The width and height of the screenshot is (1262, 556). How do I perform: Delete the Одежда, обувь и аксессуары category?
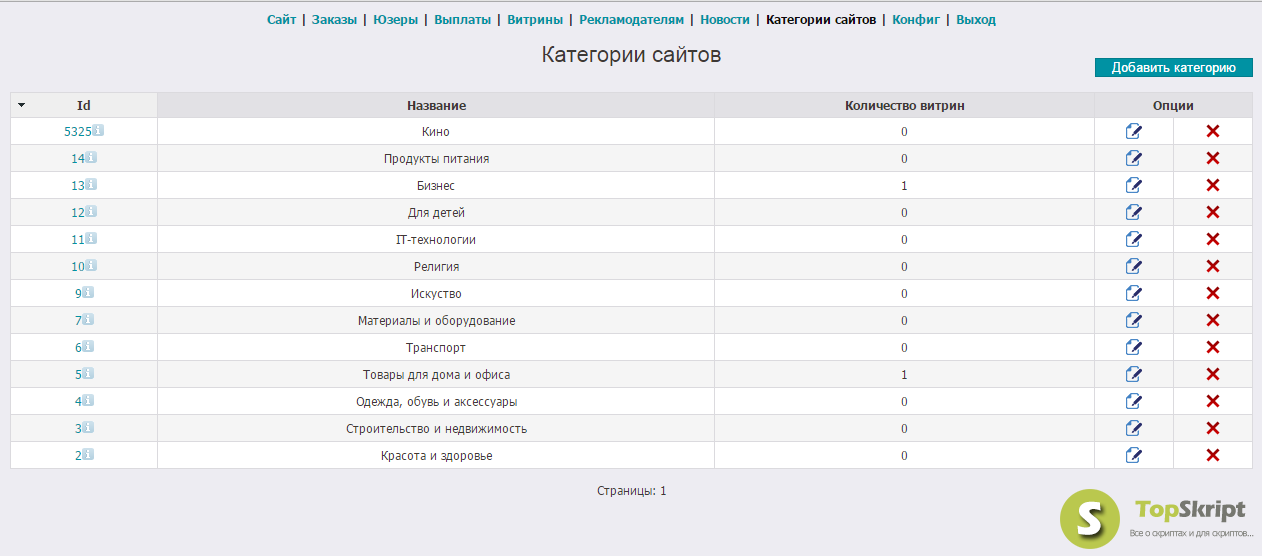click(1213, 401)
